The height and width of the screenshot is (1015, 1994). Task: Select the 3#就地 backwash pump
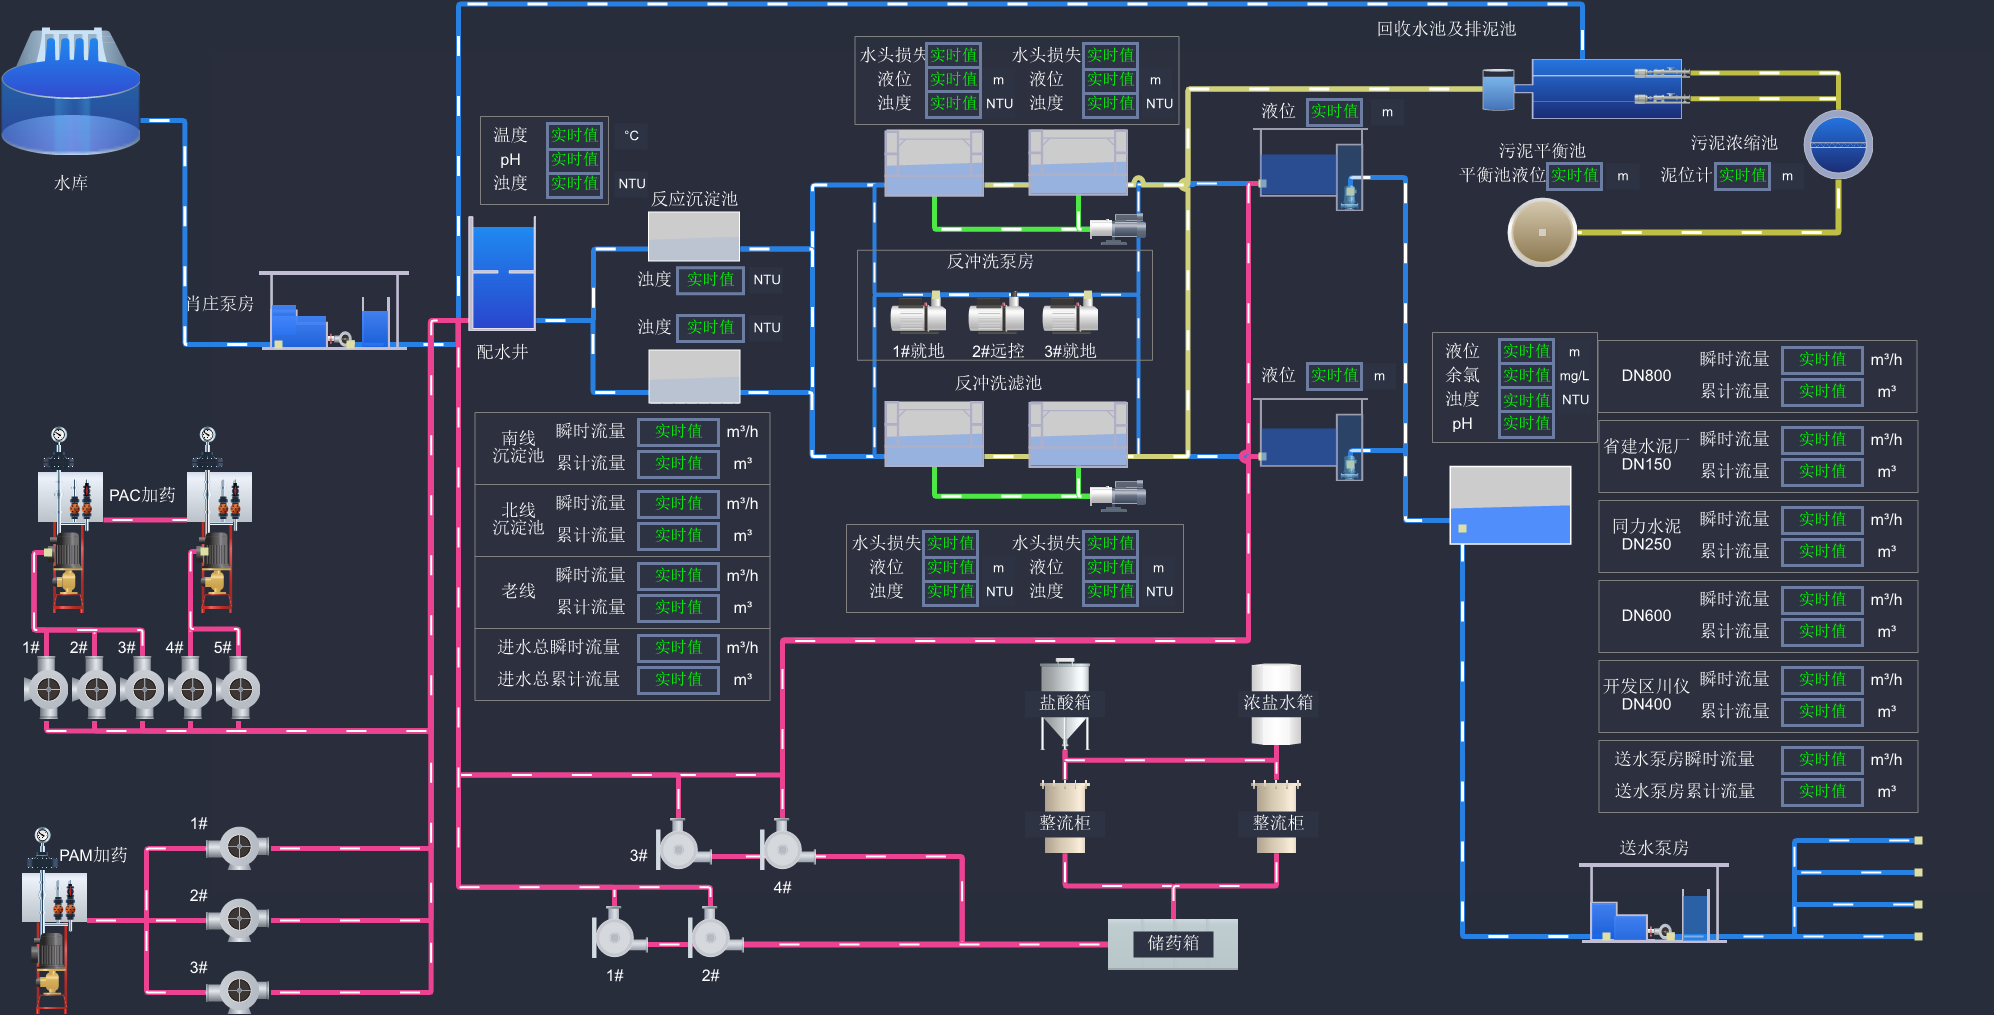tap(1070, 316)
